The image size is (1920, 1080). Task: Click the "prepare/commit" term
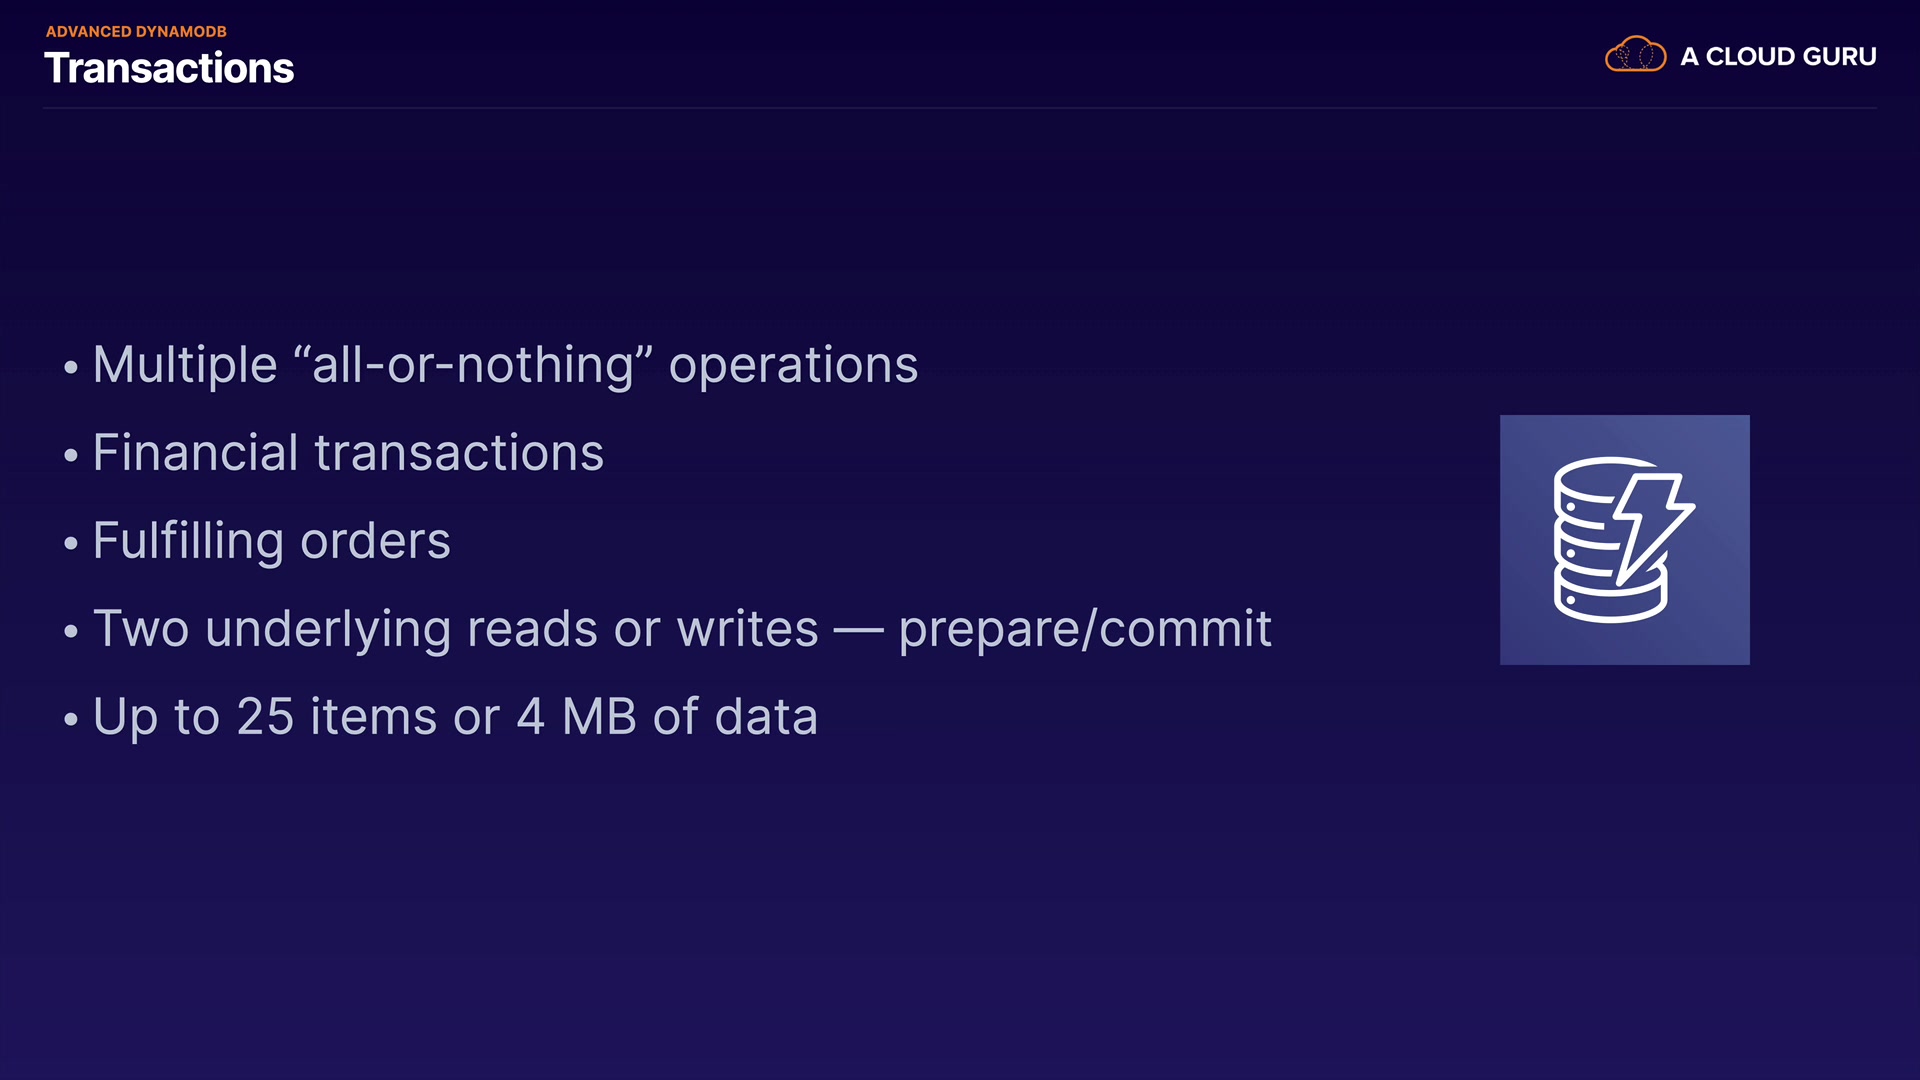pyautogui.click(x=1085, y=628)
